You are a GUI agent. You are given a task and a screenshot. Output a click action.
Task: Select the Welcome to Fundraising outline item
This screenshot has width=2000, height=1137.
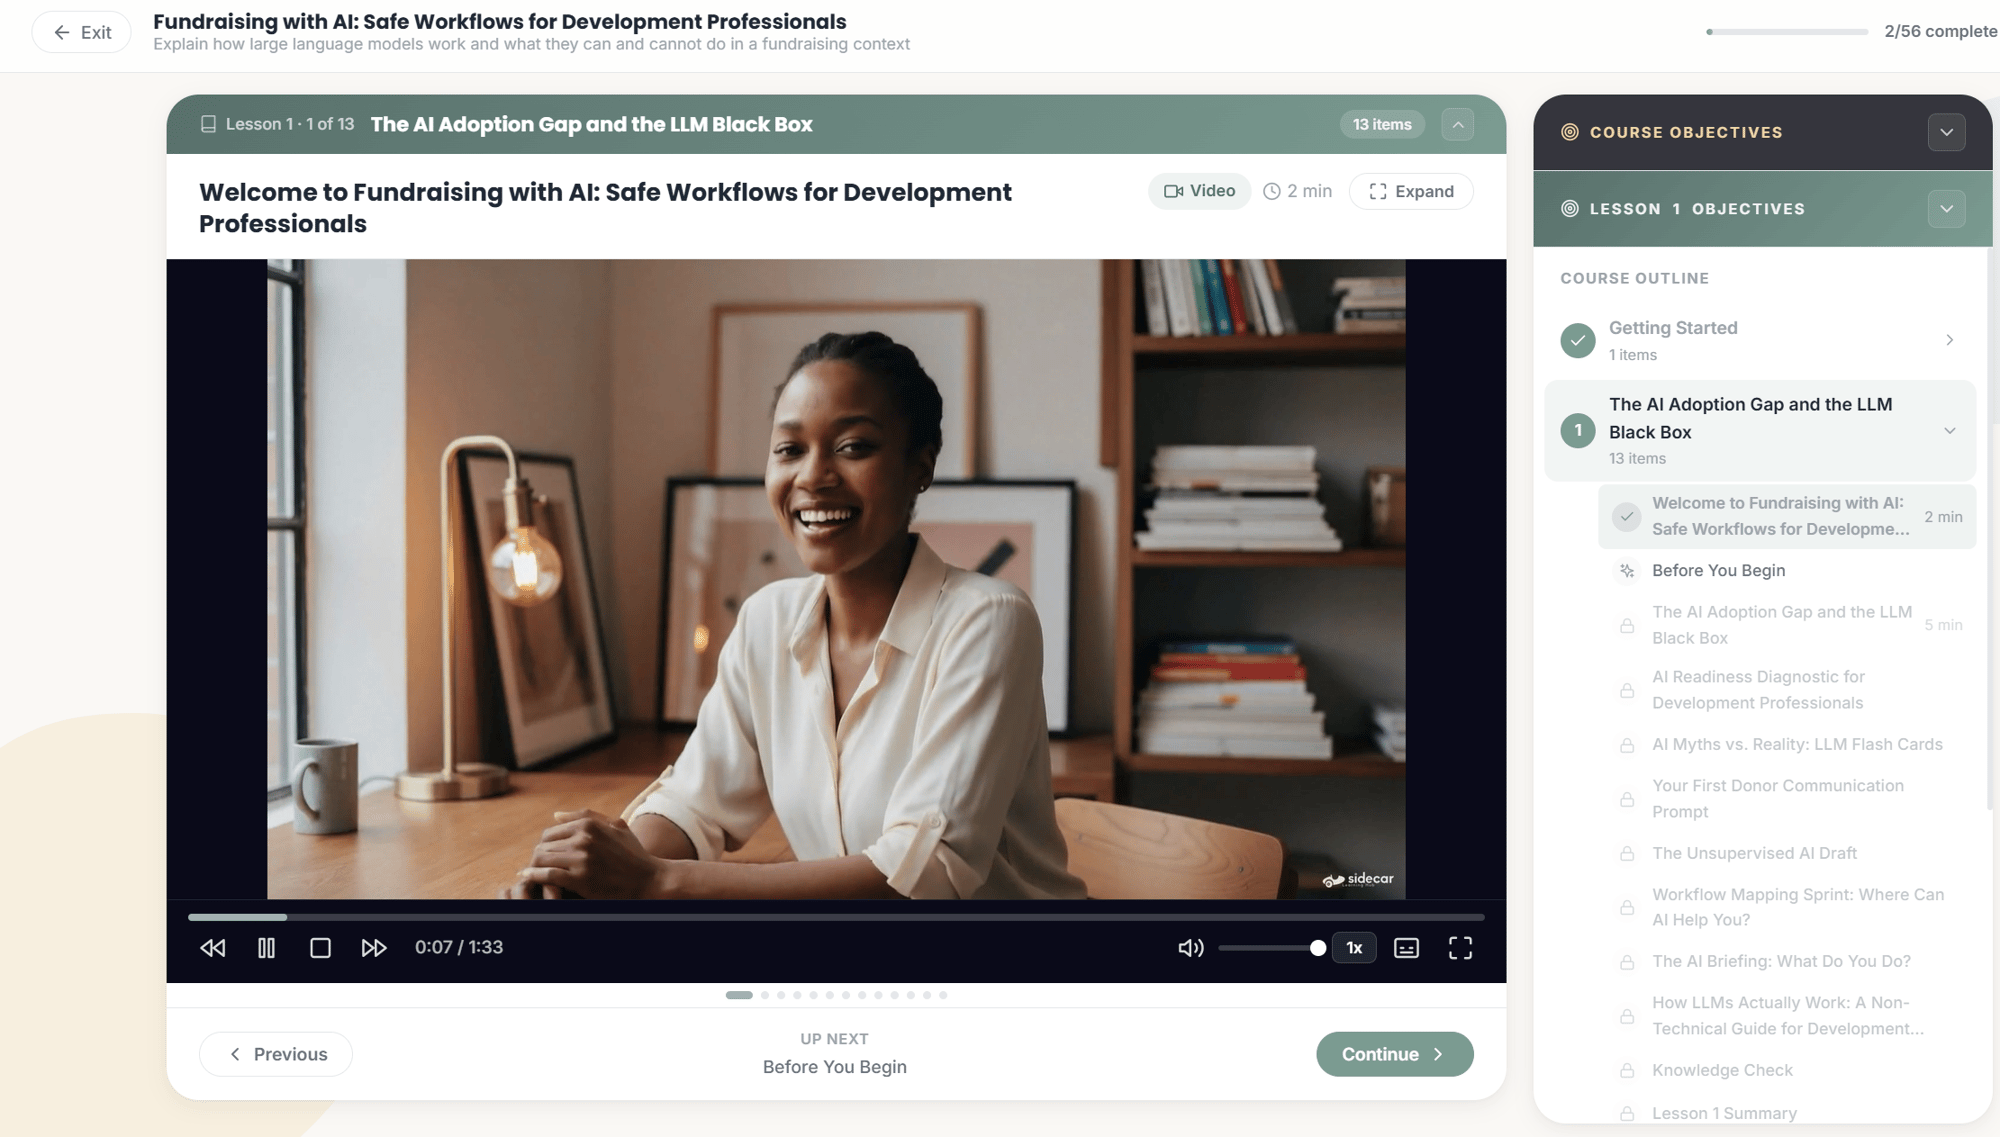pyautogui.click(x=1787, y=516)
